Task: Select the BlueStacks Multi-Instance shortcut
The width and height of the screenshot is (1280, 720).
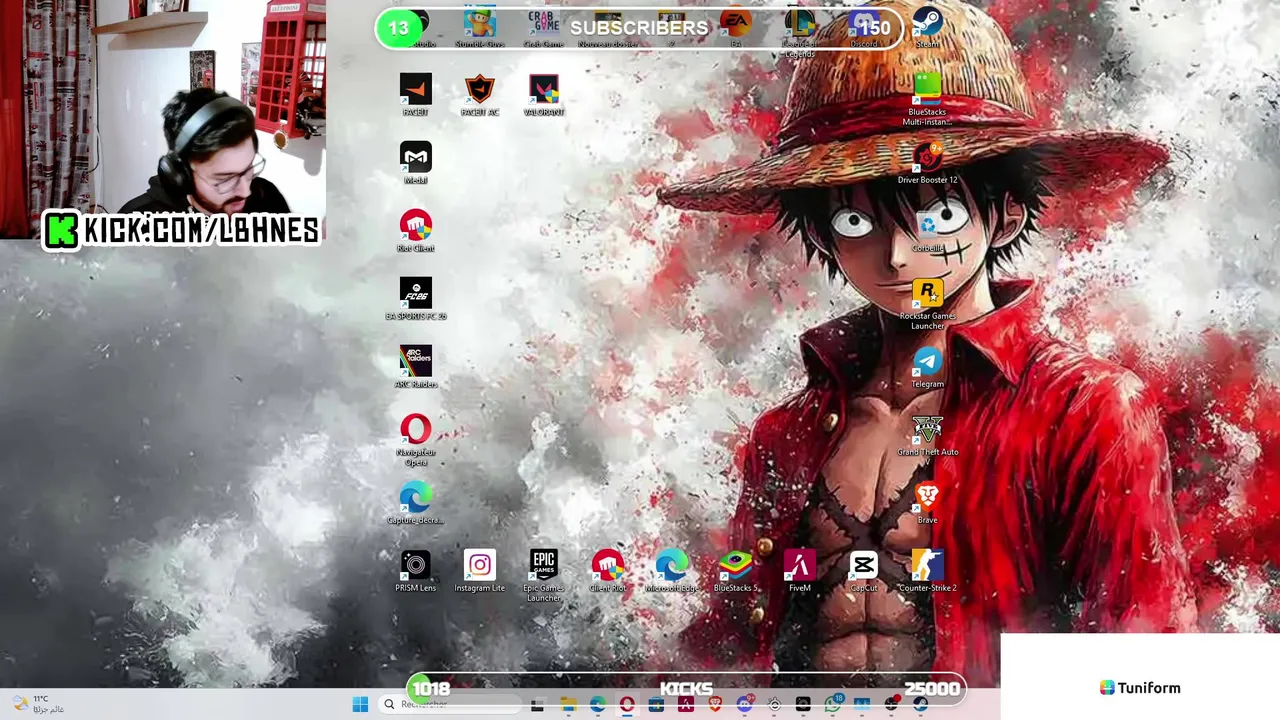Action: point(927,100)
